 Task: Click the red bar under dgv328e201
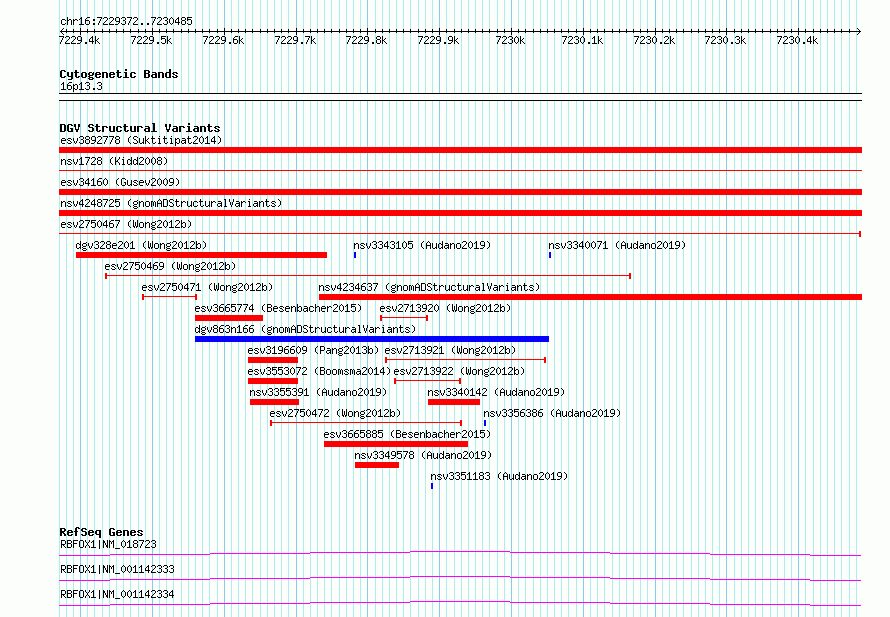[x=201, y=255]
